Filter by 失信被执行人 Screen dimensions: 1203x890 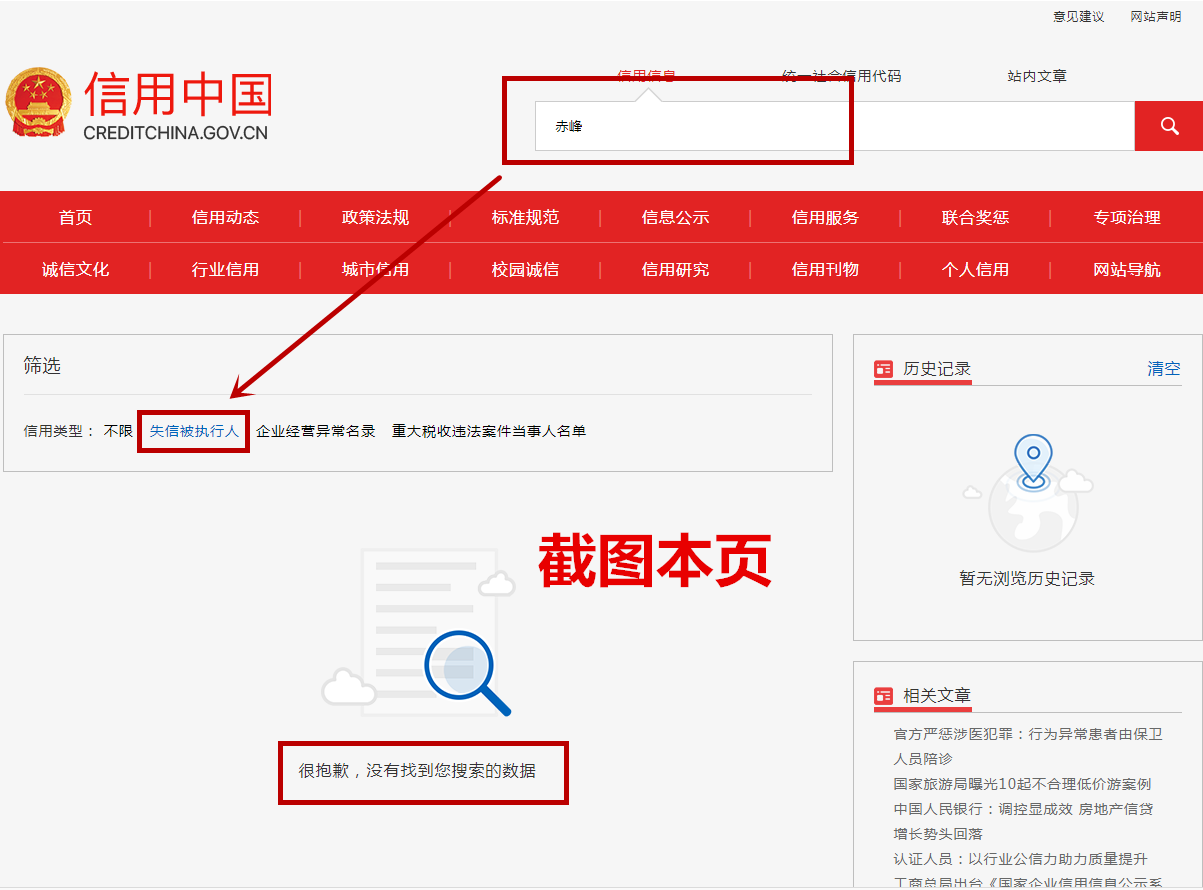(194, 431)
